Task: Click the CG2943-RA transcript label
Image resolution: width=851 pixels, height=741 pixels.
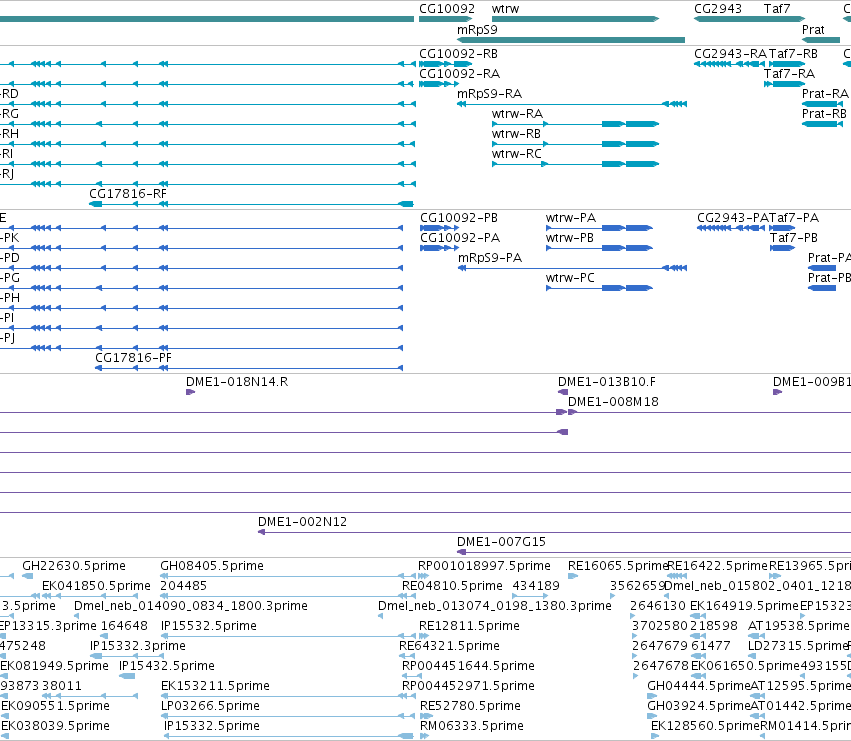Action: [731, 54]
